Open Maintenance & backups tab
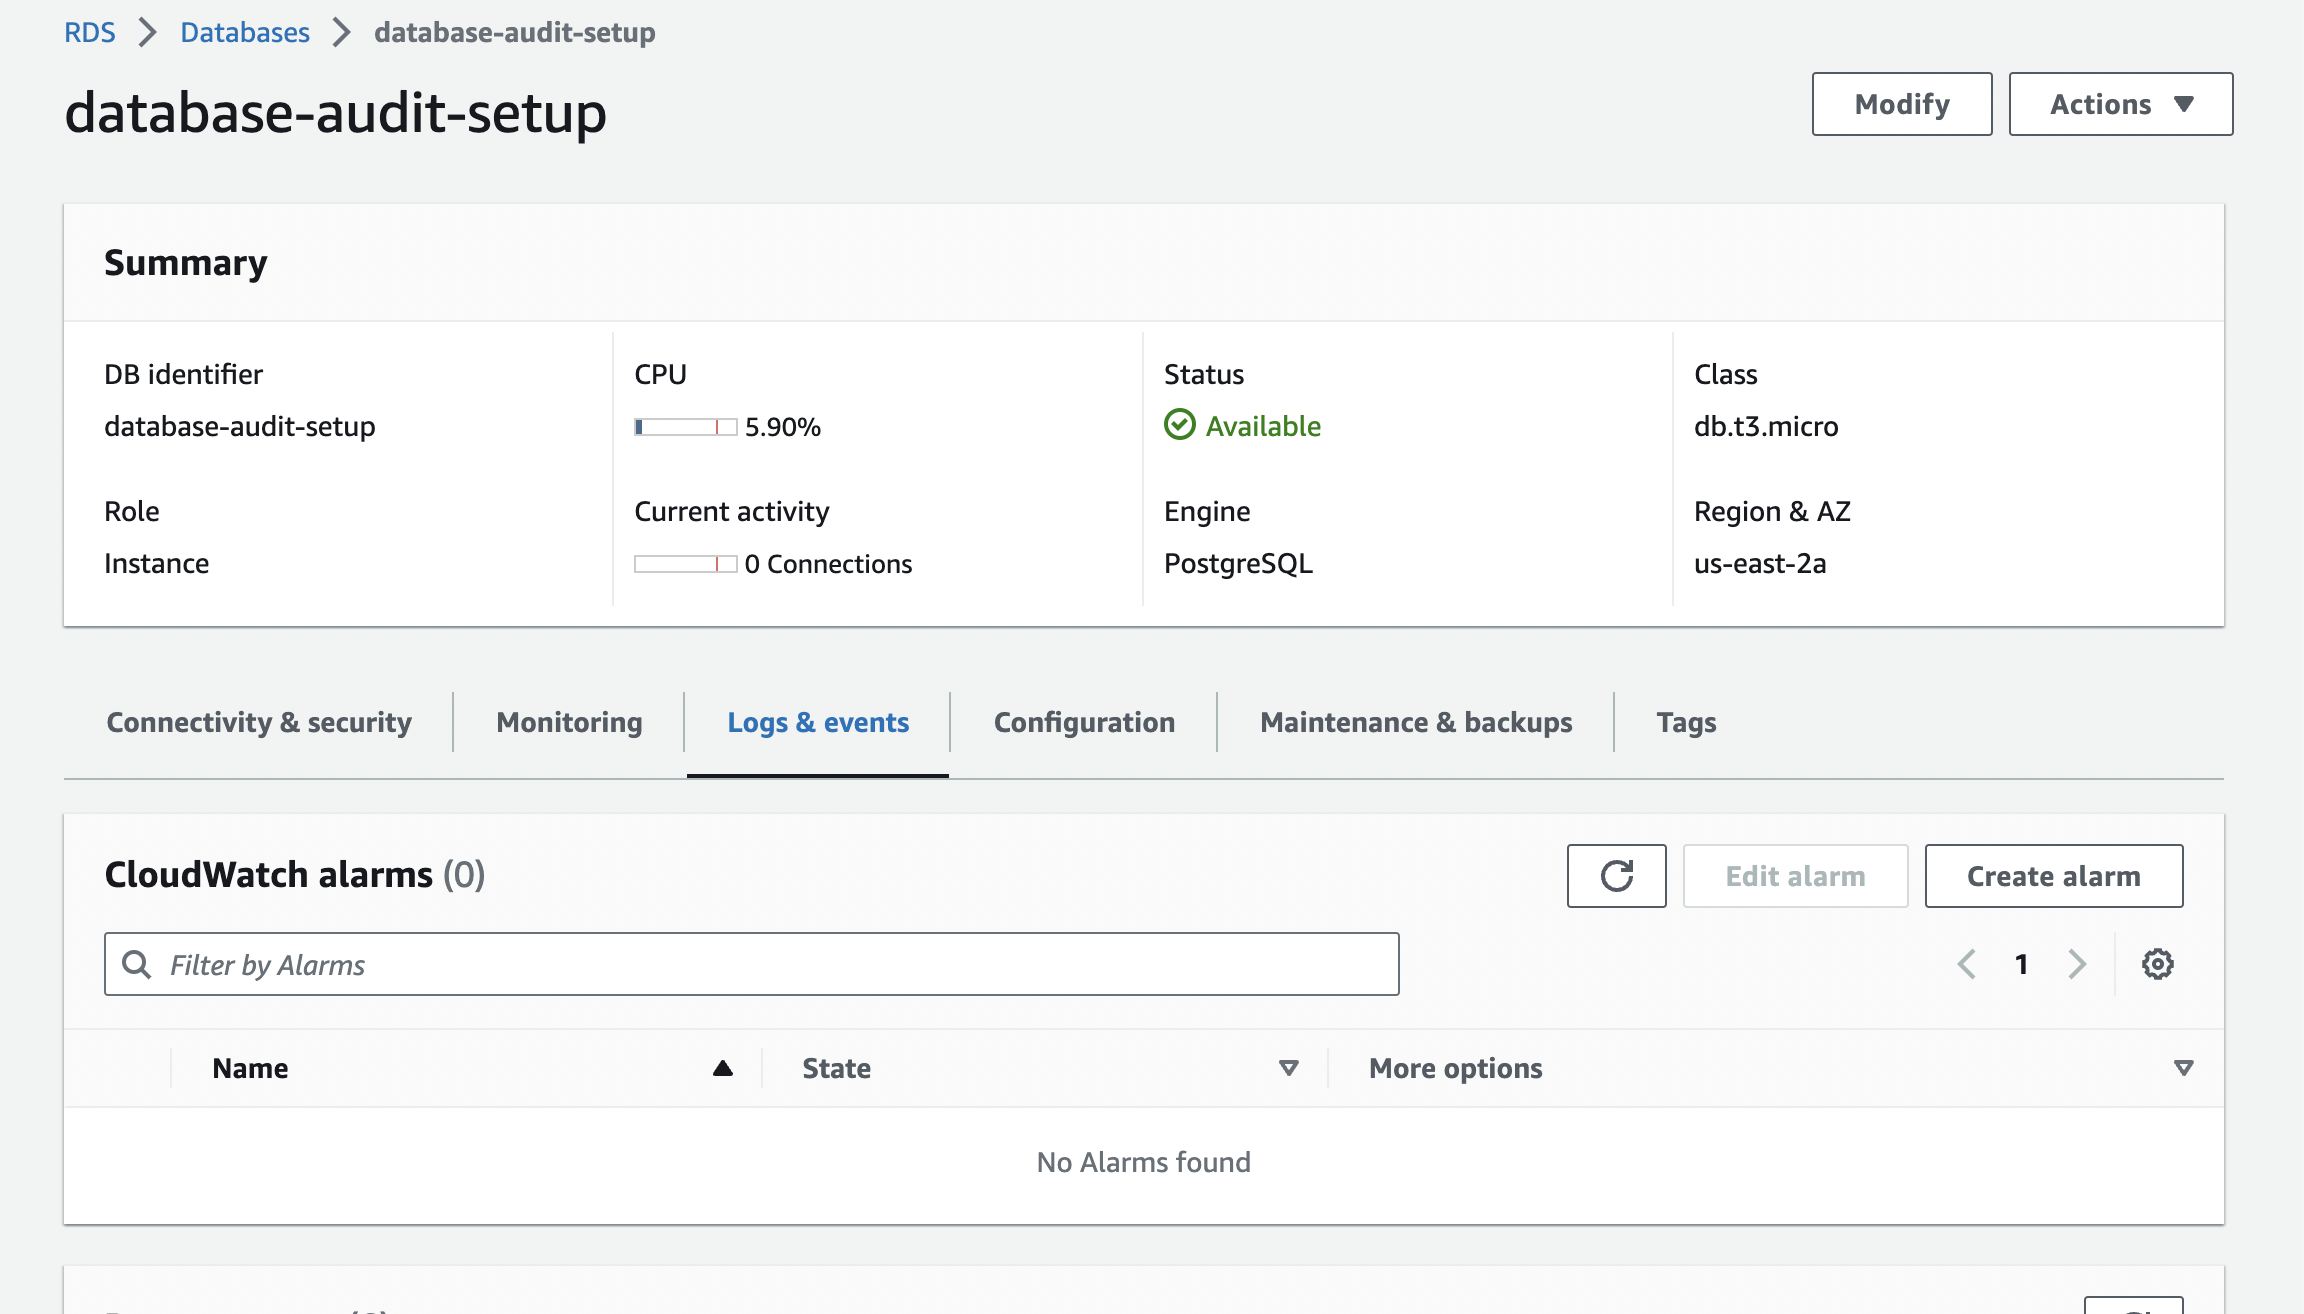 (1416, 722)
